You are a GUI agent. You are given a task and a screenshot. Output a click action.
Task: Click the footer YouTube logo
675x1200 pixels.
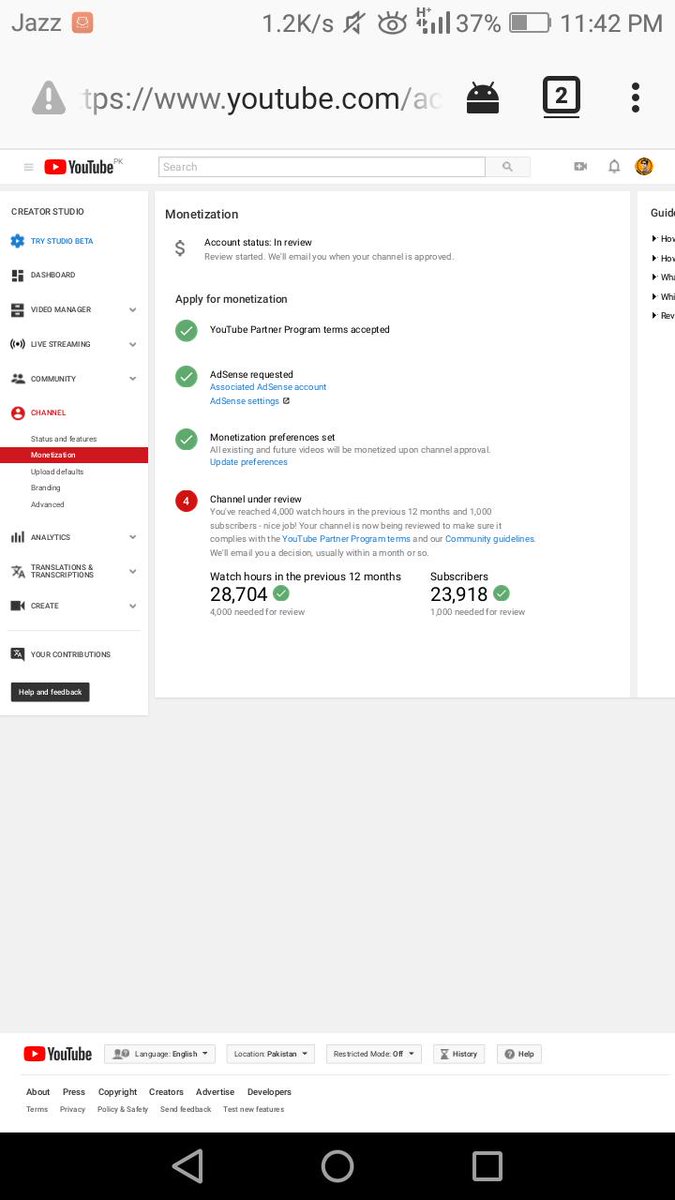click(57, 1054)
